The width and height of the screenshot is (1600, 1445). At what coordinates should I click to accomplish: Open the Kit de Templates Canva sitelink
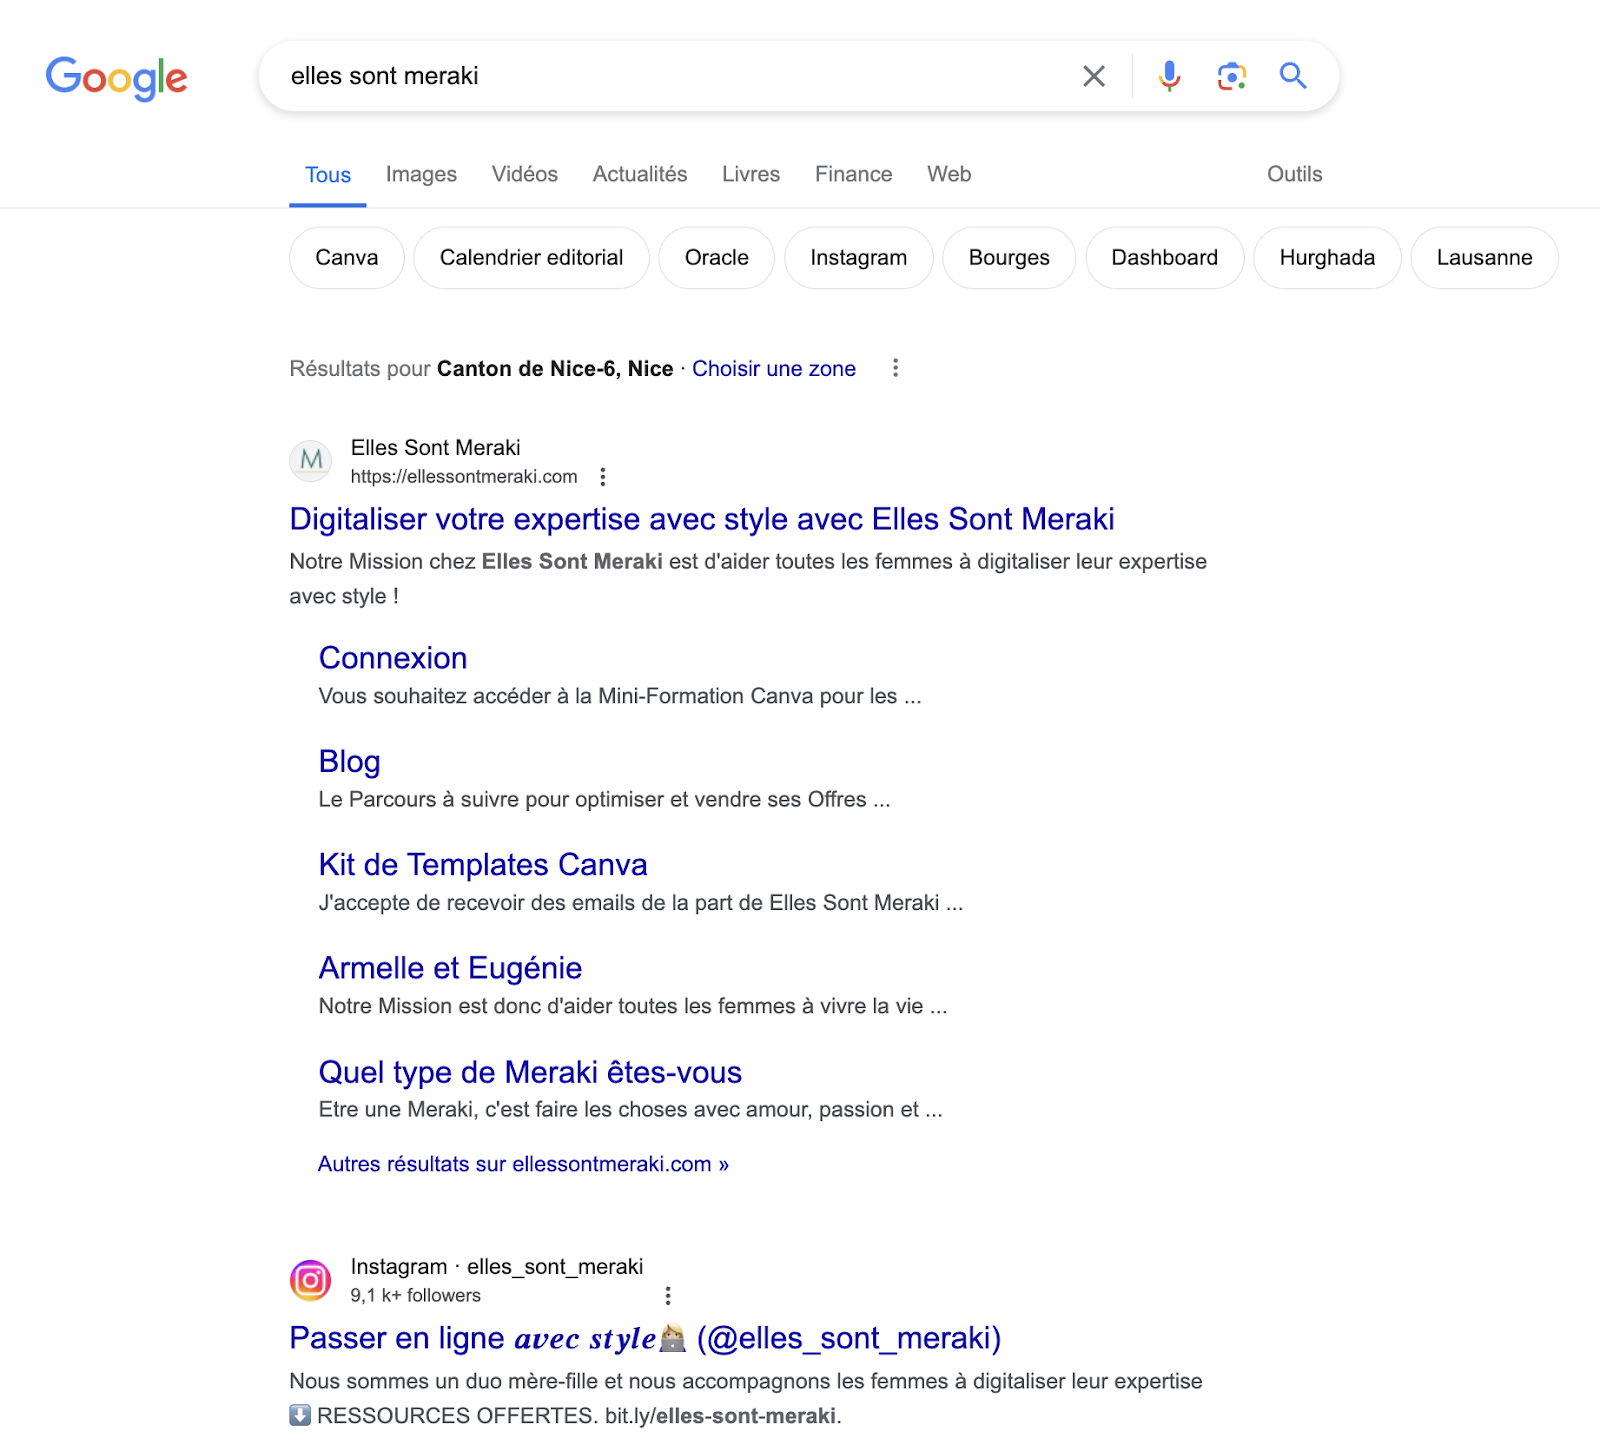[483, 865]
